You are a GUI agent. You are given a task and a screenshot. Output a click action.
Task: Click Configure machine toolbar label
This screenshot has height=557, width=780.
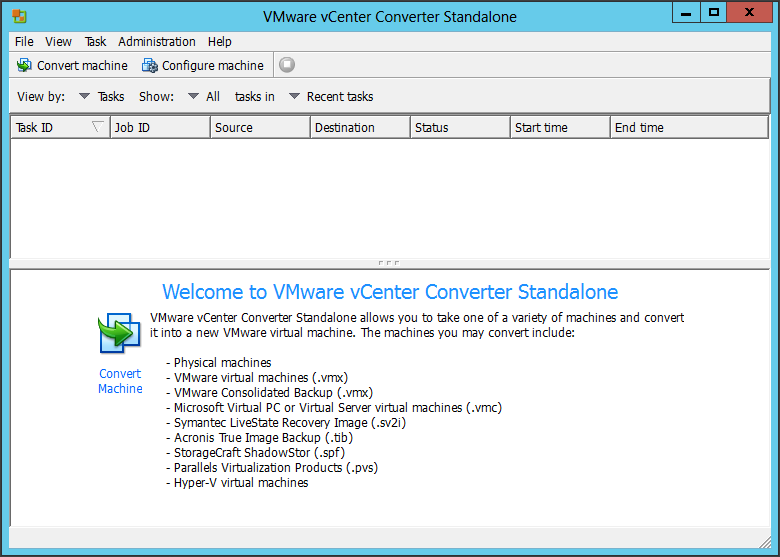click(212, 66)
